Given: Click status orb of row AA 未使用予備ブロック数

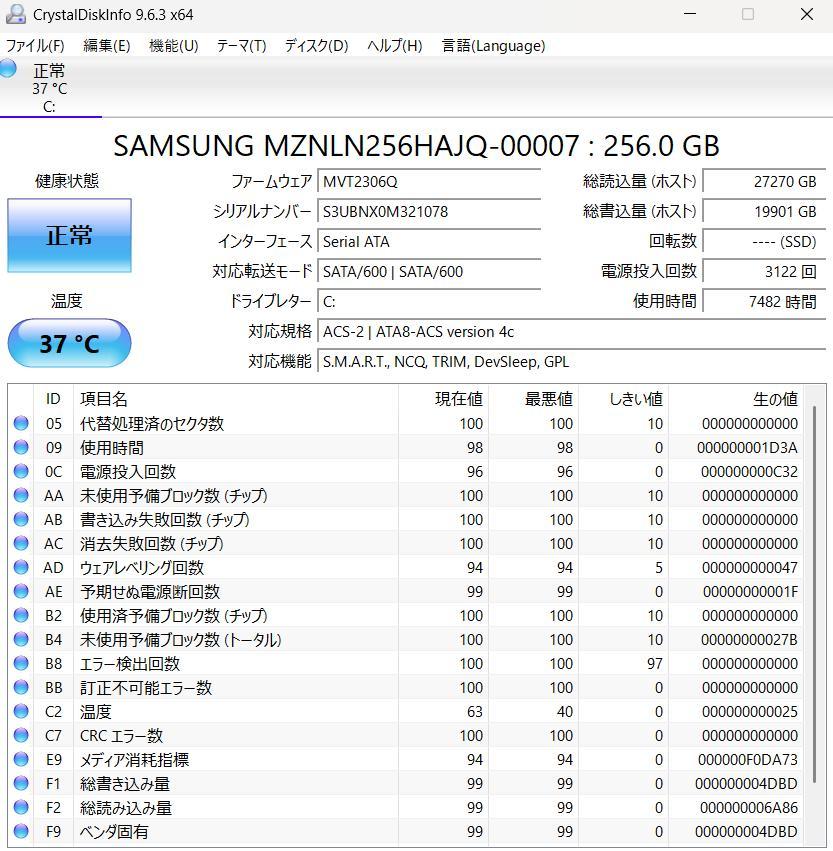Looking at the screenshot, I should (21, 495).
